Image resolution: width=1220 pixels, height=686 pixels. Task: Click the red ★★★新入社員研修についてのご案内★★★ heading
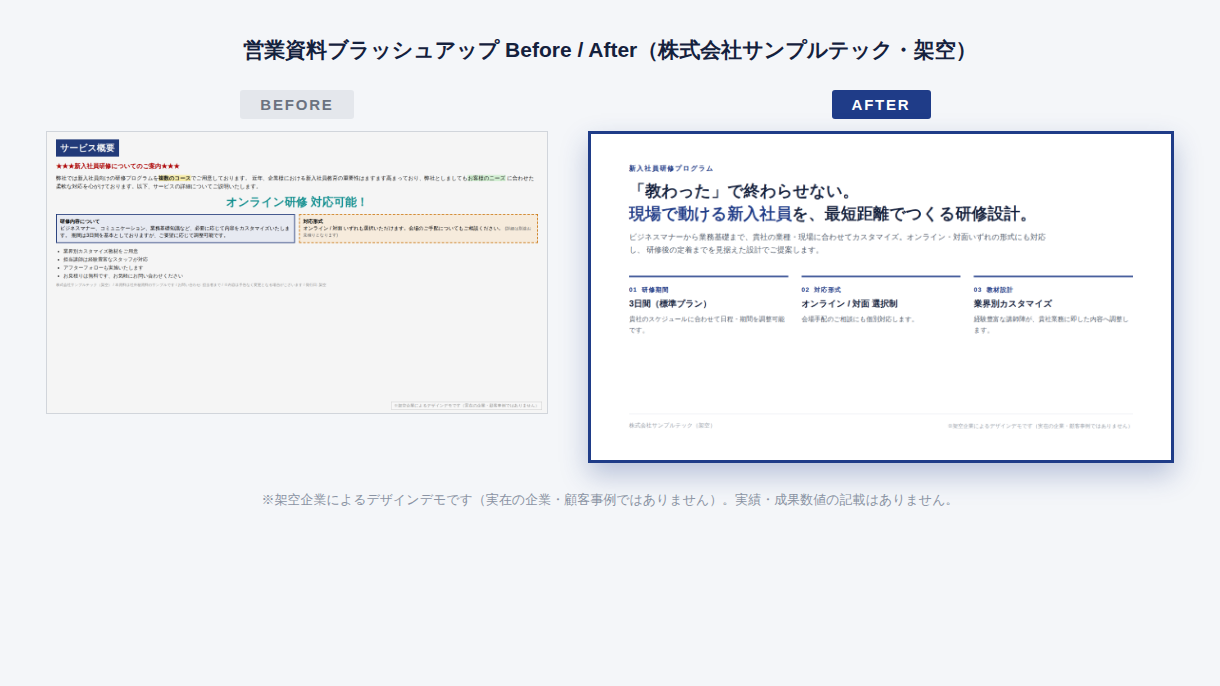tap(118, 166)
